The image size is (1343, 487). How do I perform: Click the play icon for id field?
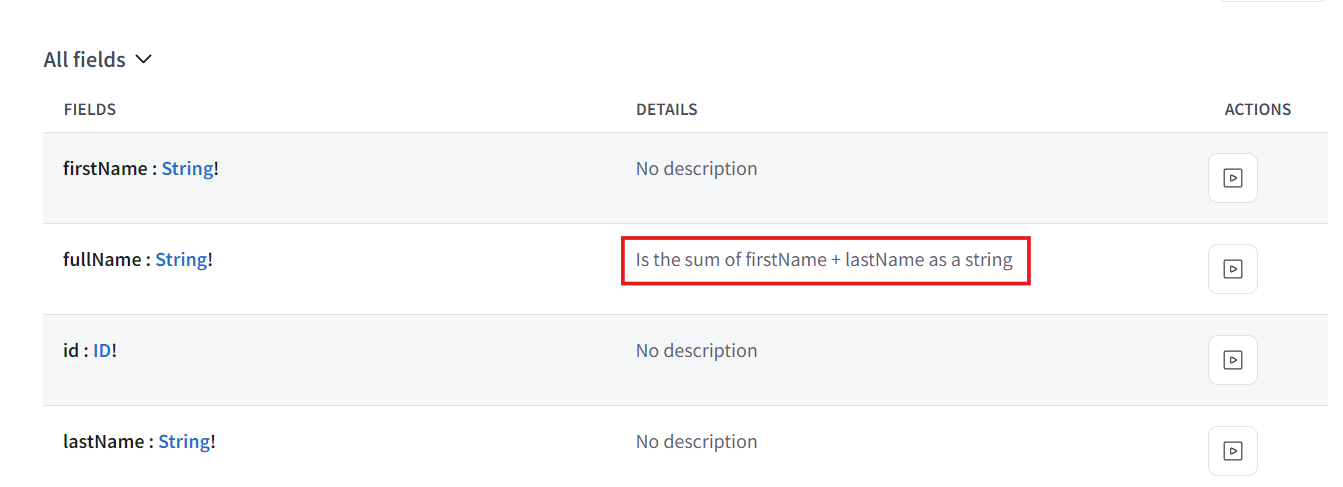[1232, 360]
